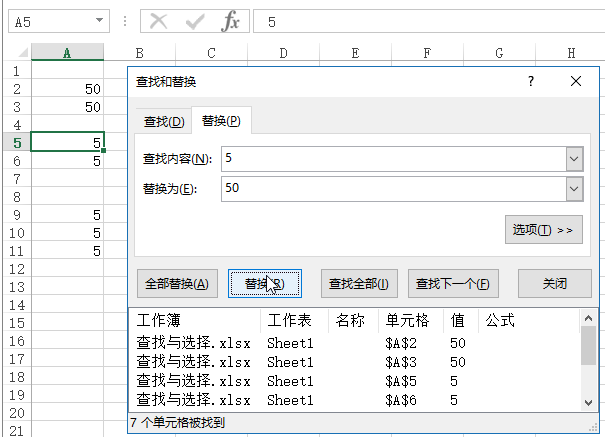Screen dimensions: 605x437
Task: Select the 替换 tab
Action: coord(221,122)
